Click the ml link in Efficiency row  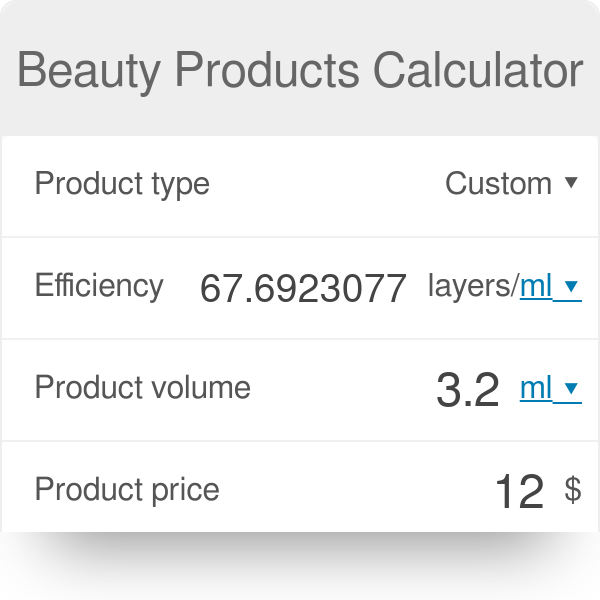pos(536,286)
